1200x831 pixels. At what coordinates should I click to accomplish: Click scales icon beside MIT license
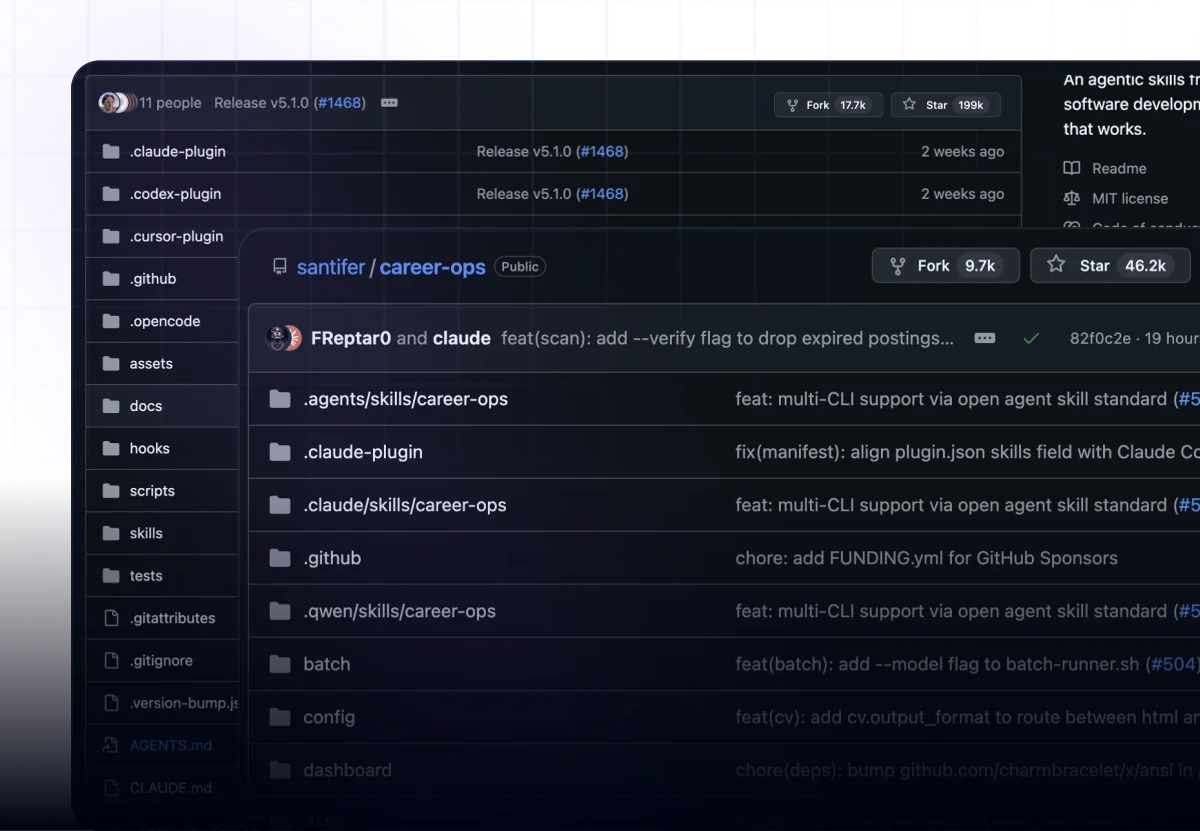[1072, 199]
